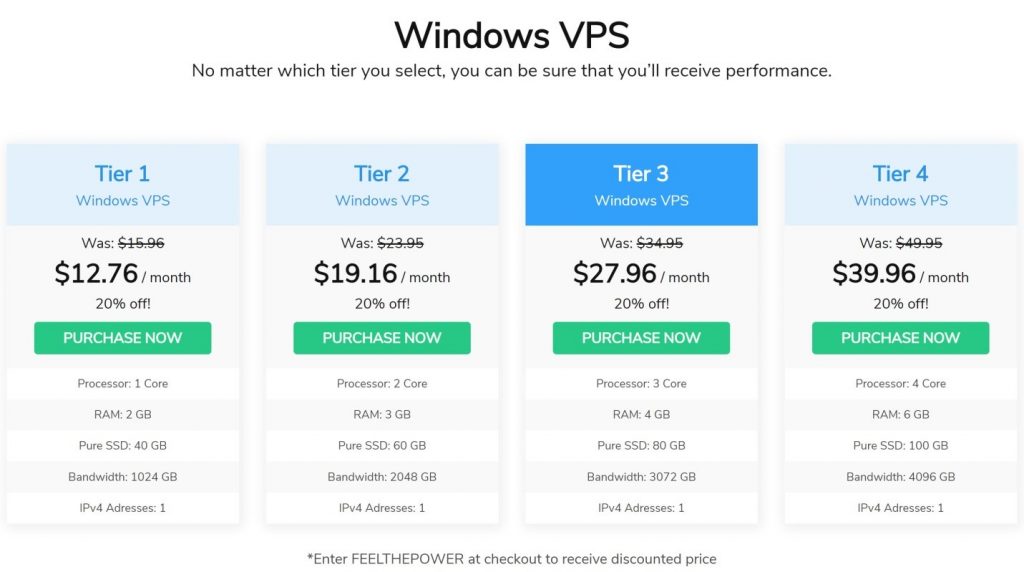Click the $39.96 per month price

point(901,274)
